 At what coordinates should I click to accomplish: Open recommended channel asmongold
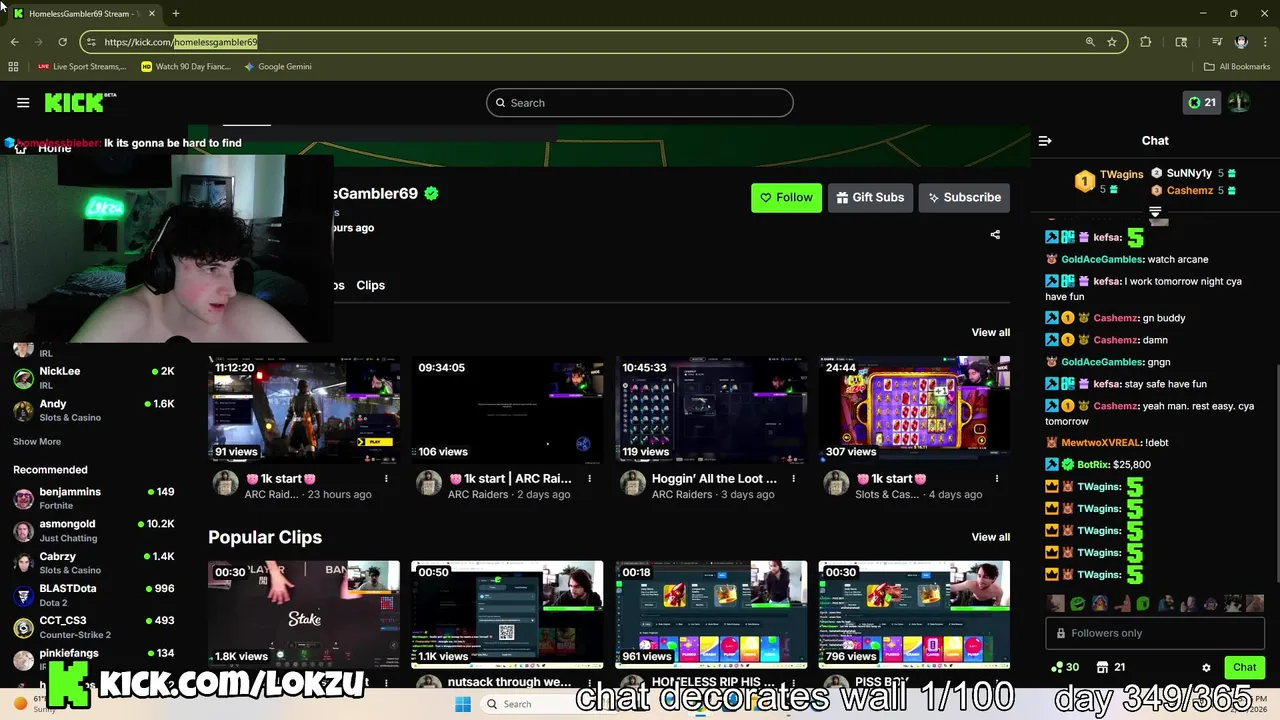pos(94,530)
